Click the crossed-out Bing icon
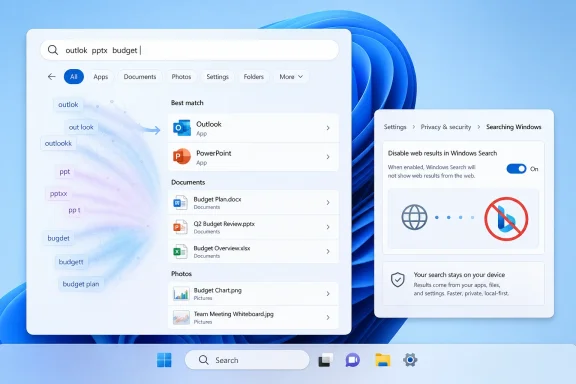This screenshot has height=384, width=576. 506,219
